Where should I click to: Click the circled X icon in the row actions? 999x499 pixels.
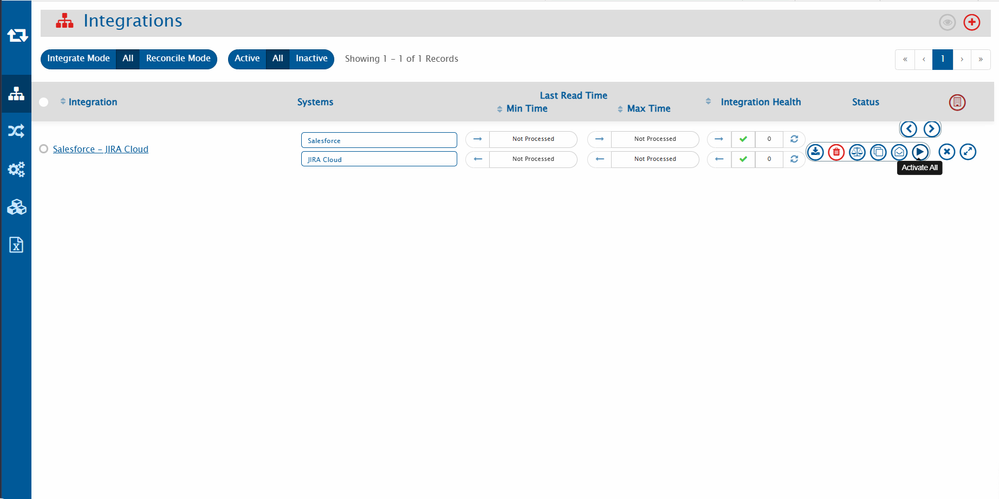[947, 152]
